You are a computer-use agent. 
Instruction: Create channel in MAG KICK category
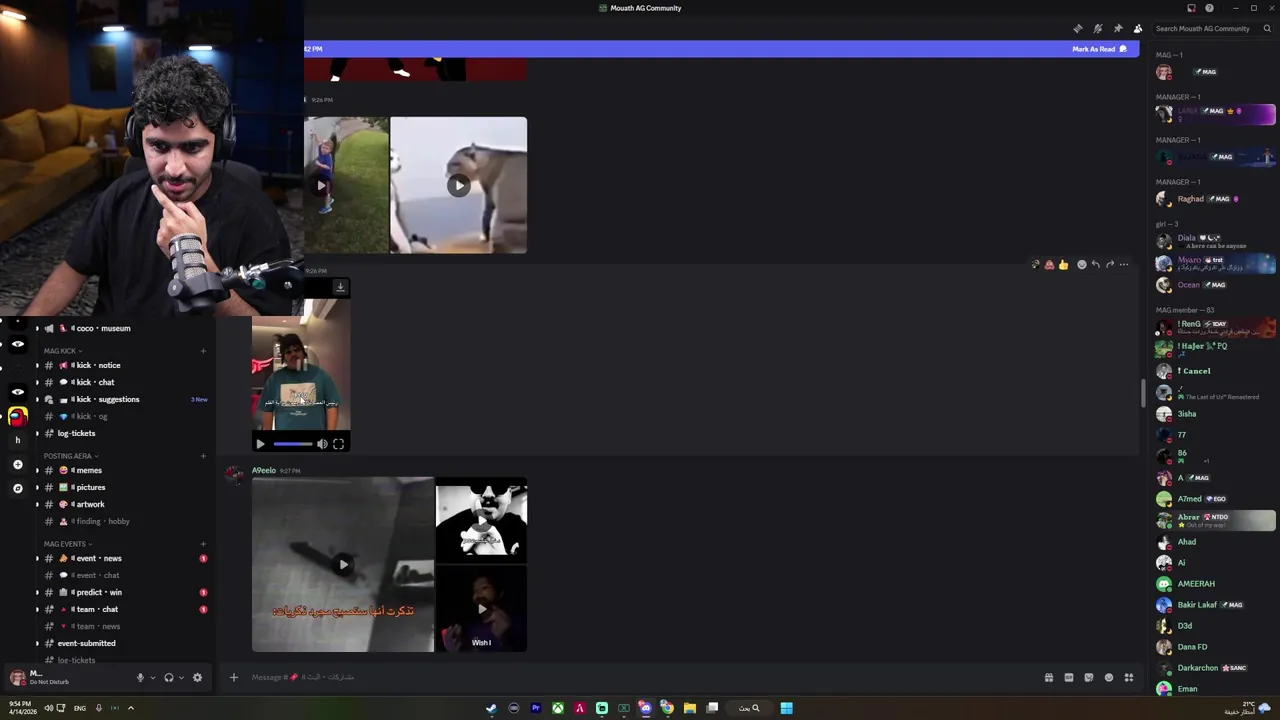[x=203, y=351]
